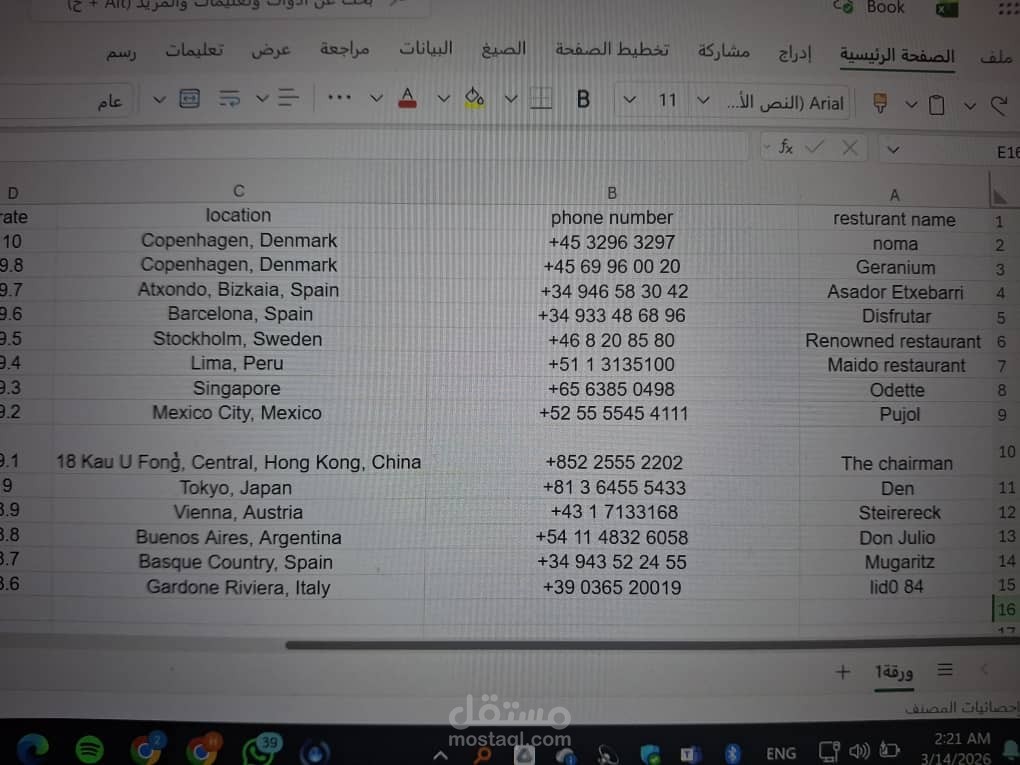Click the general عام number format box
Viewport: 1020px width, 765px height.
[x=67, y=101]
